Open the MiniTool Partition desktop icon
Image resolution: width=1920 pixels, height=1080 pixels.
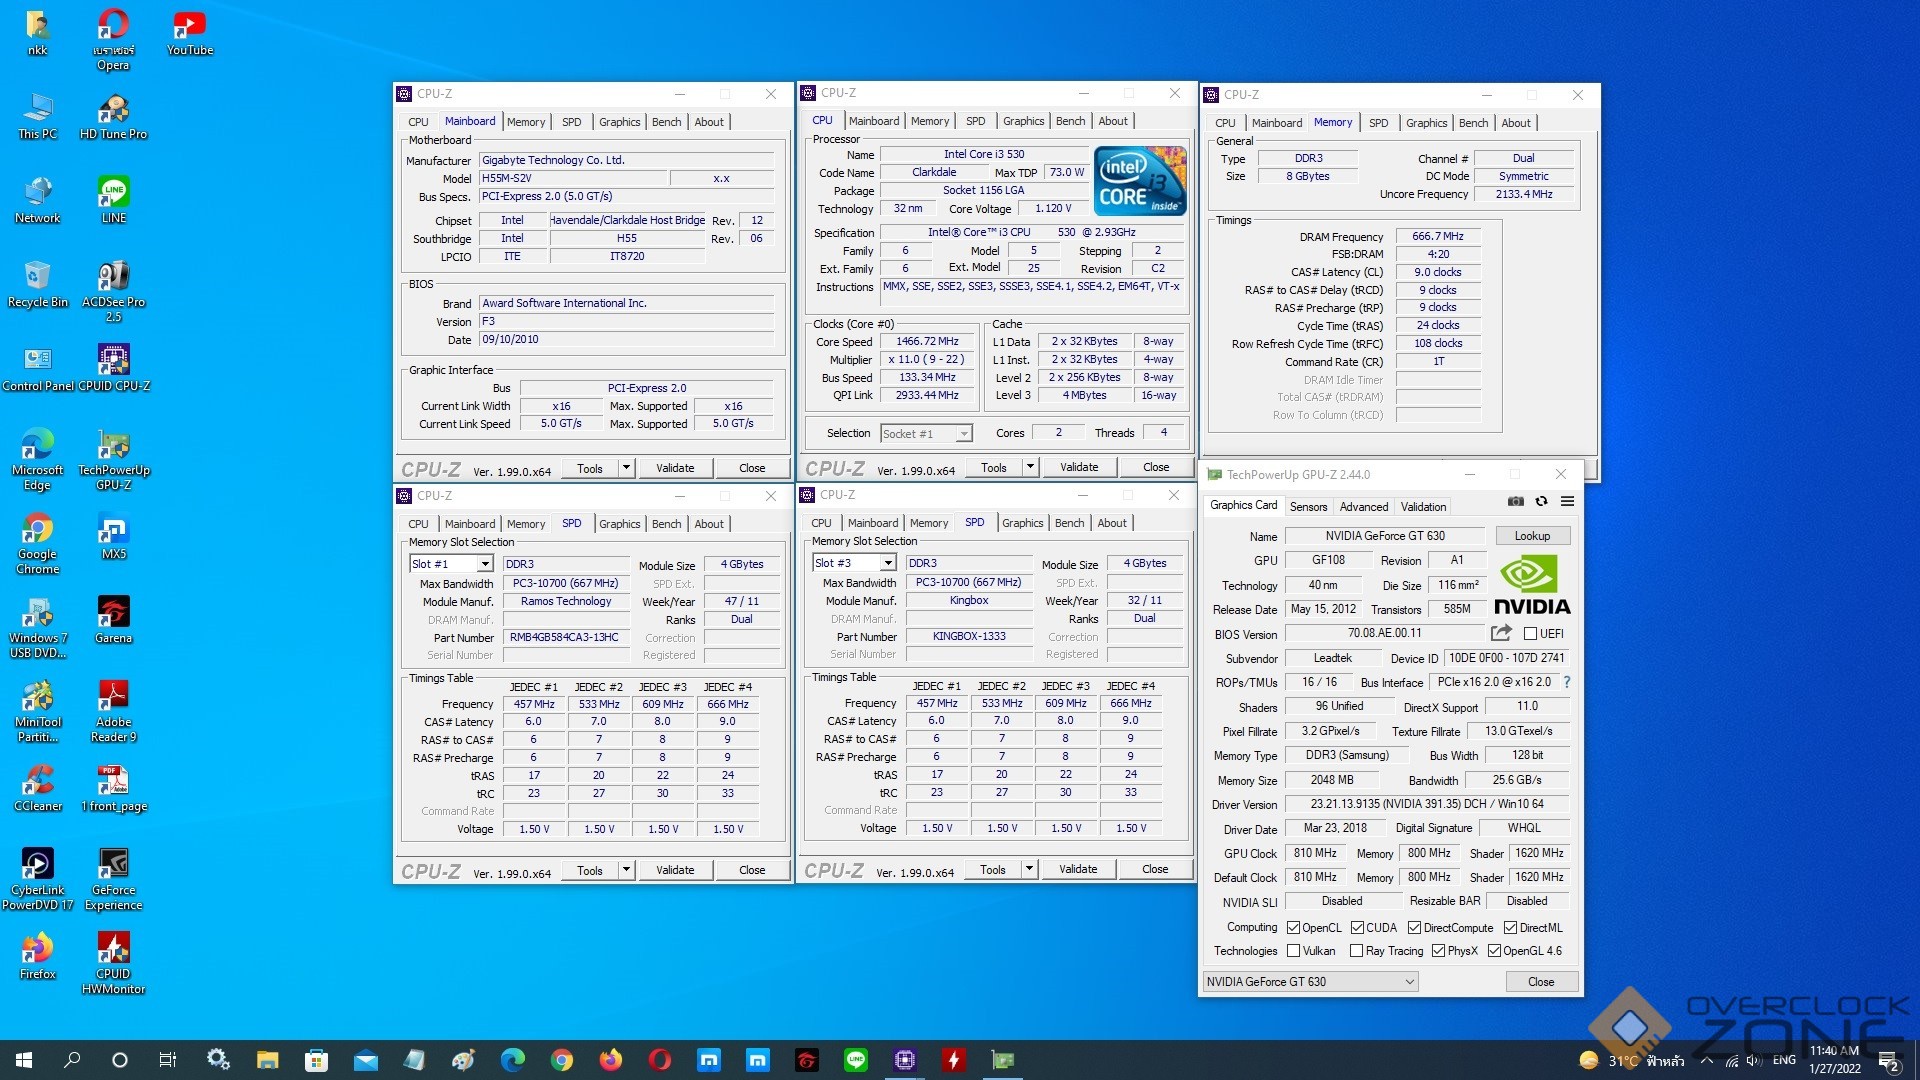point(38,712)
